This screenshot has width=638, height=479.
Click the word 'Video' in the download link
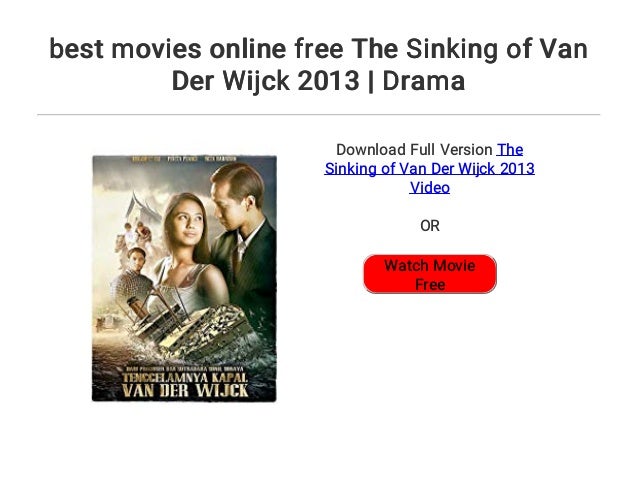click(430, 188)
